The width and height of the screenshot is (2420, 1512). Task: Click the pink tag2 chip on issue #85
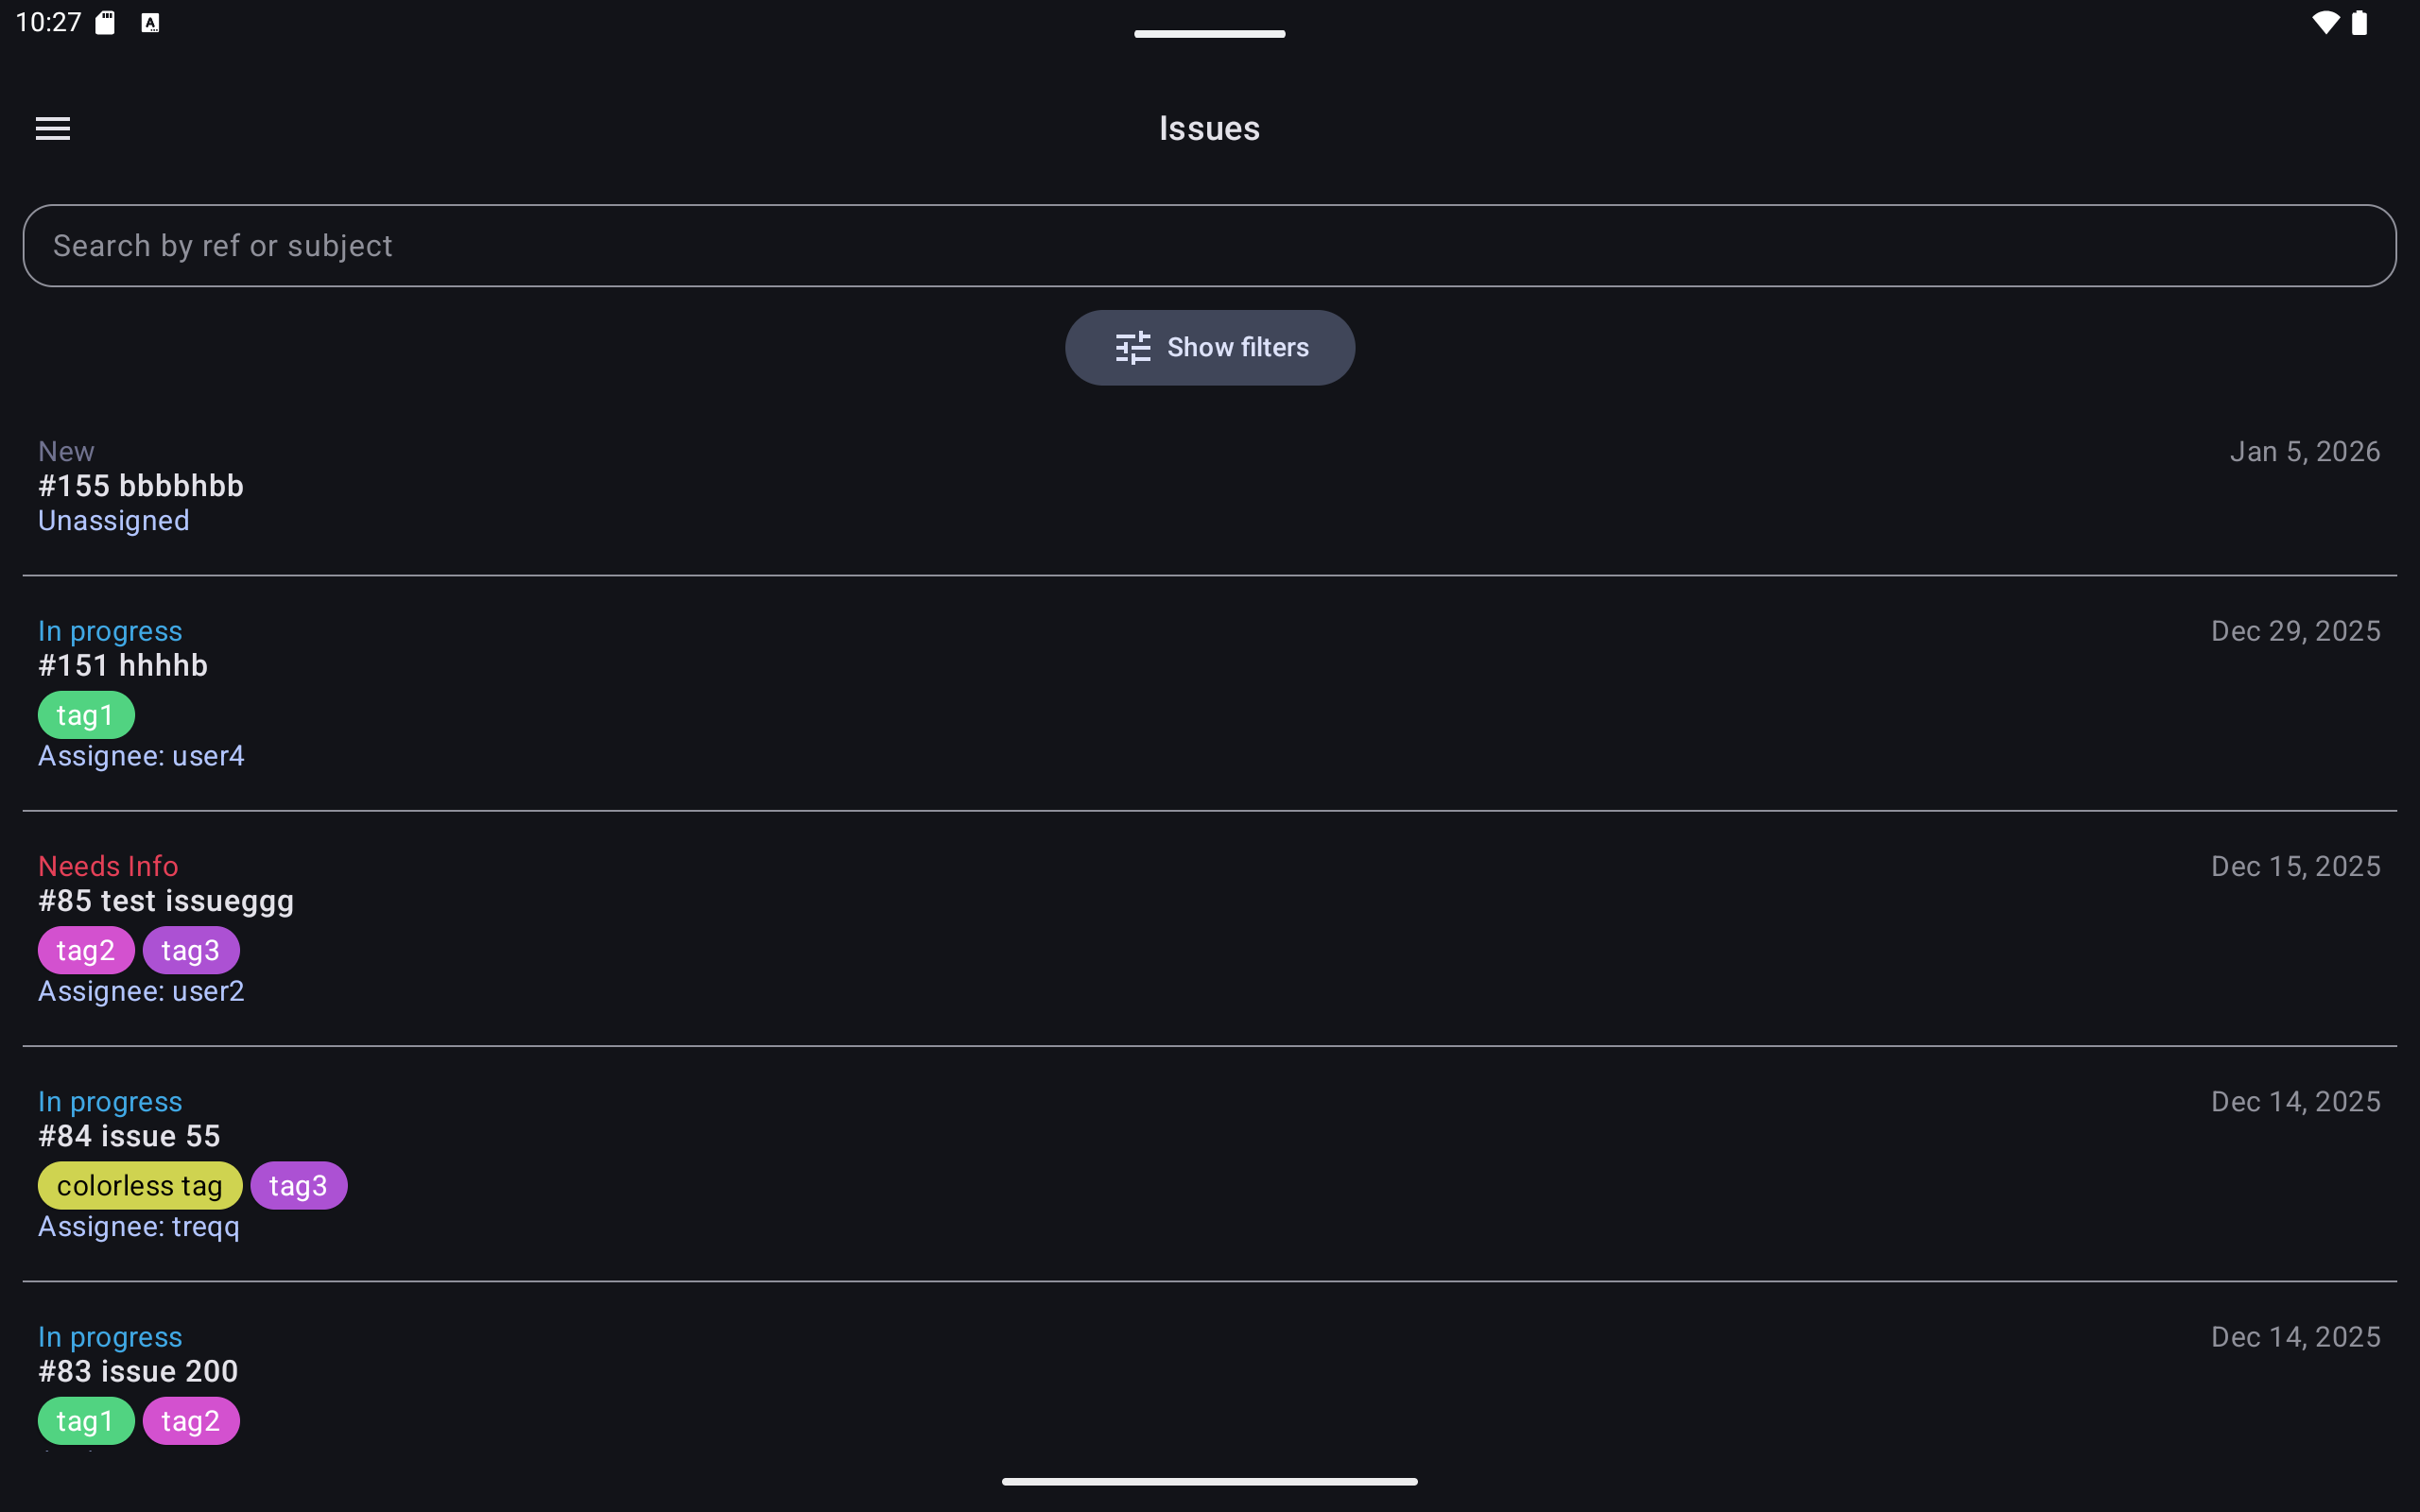(x=86, y=950)
